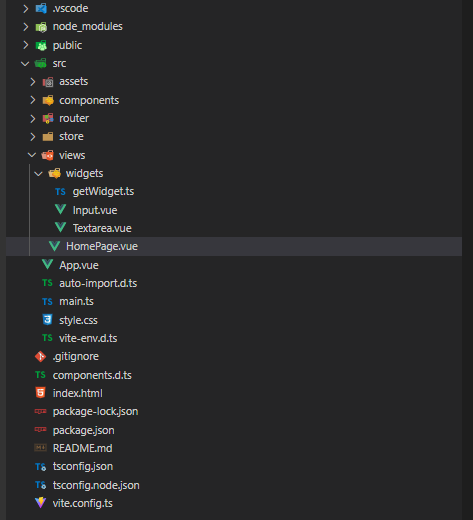Open the index.html file
Screen dimensions: 473x520
pyautogui.click(x=78, y=393)
